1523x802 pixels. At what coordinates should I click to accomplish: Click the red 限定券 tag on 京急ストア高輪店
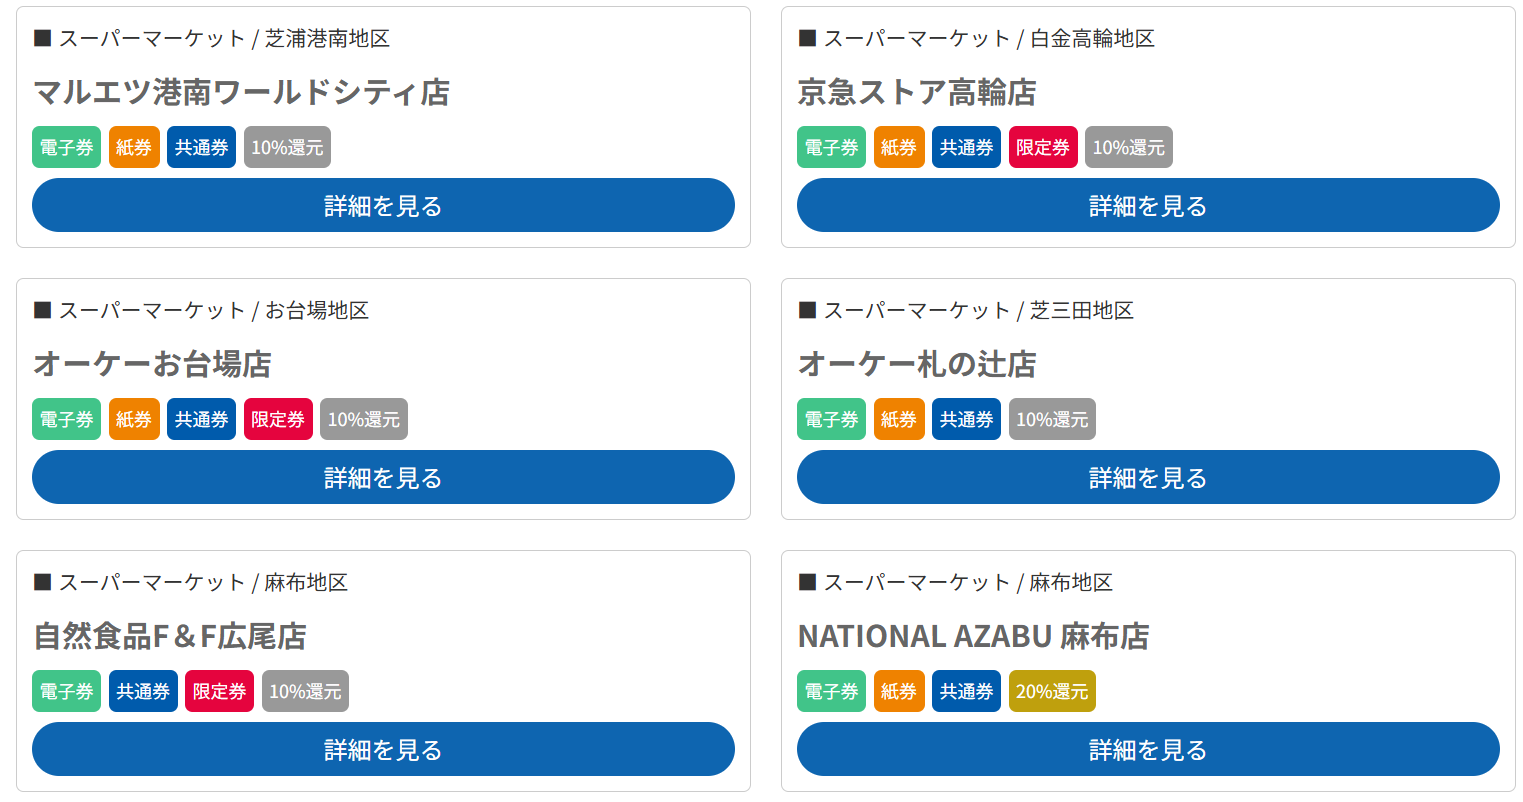(1043, 147)
